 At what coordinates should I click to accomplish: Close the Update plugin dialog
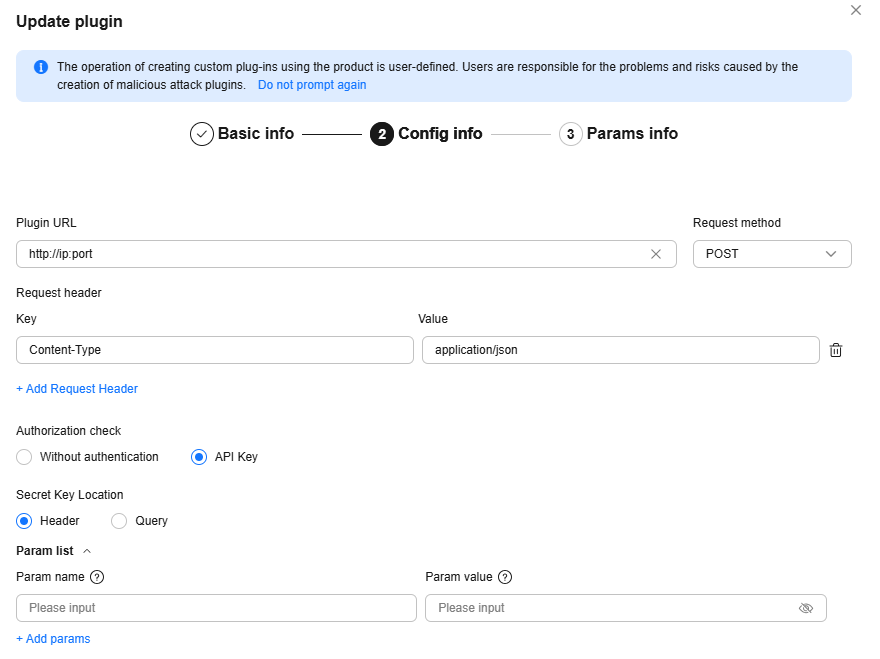click(855, 11)
